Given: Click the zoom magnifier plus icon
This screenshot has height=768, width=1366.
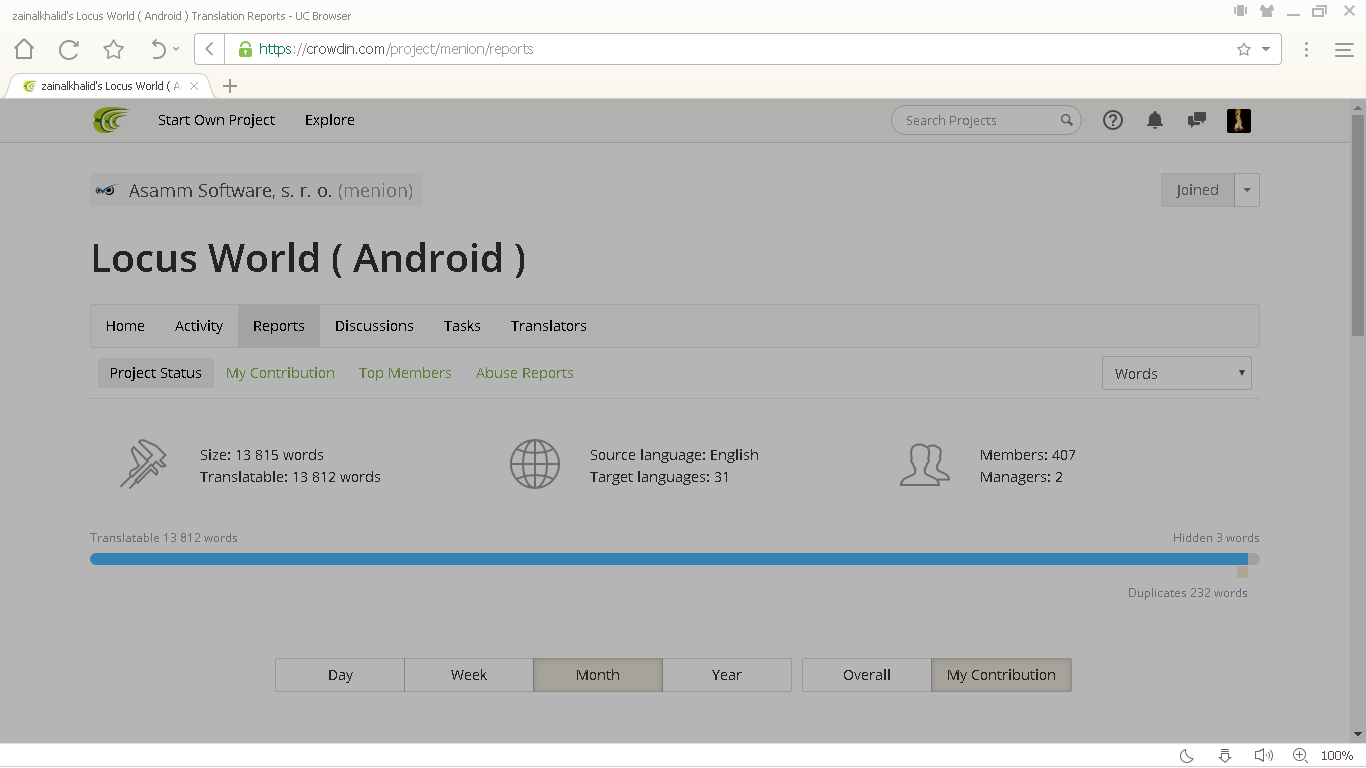Looking at the screenshot, I should coord(1300,756).
